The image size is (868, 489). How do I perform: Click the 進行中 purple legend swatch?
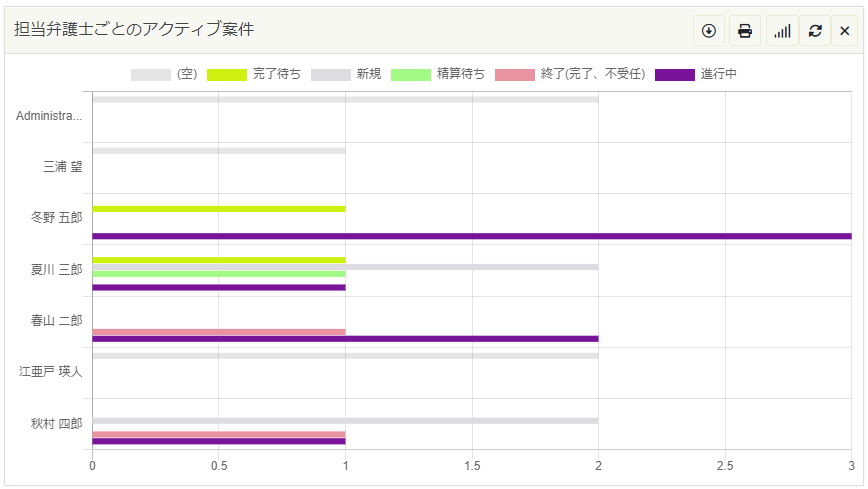674,75
